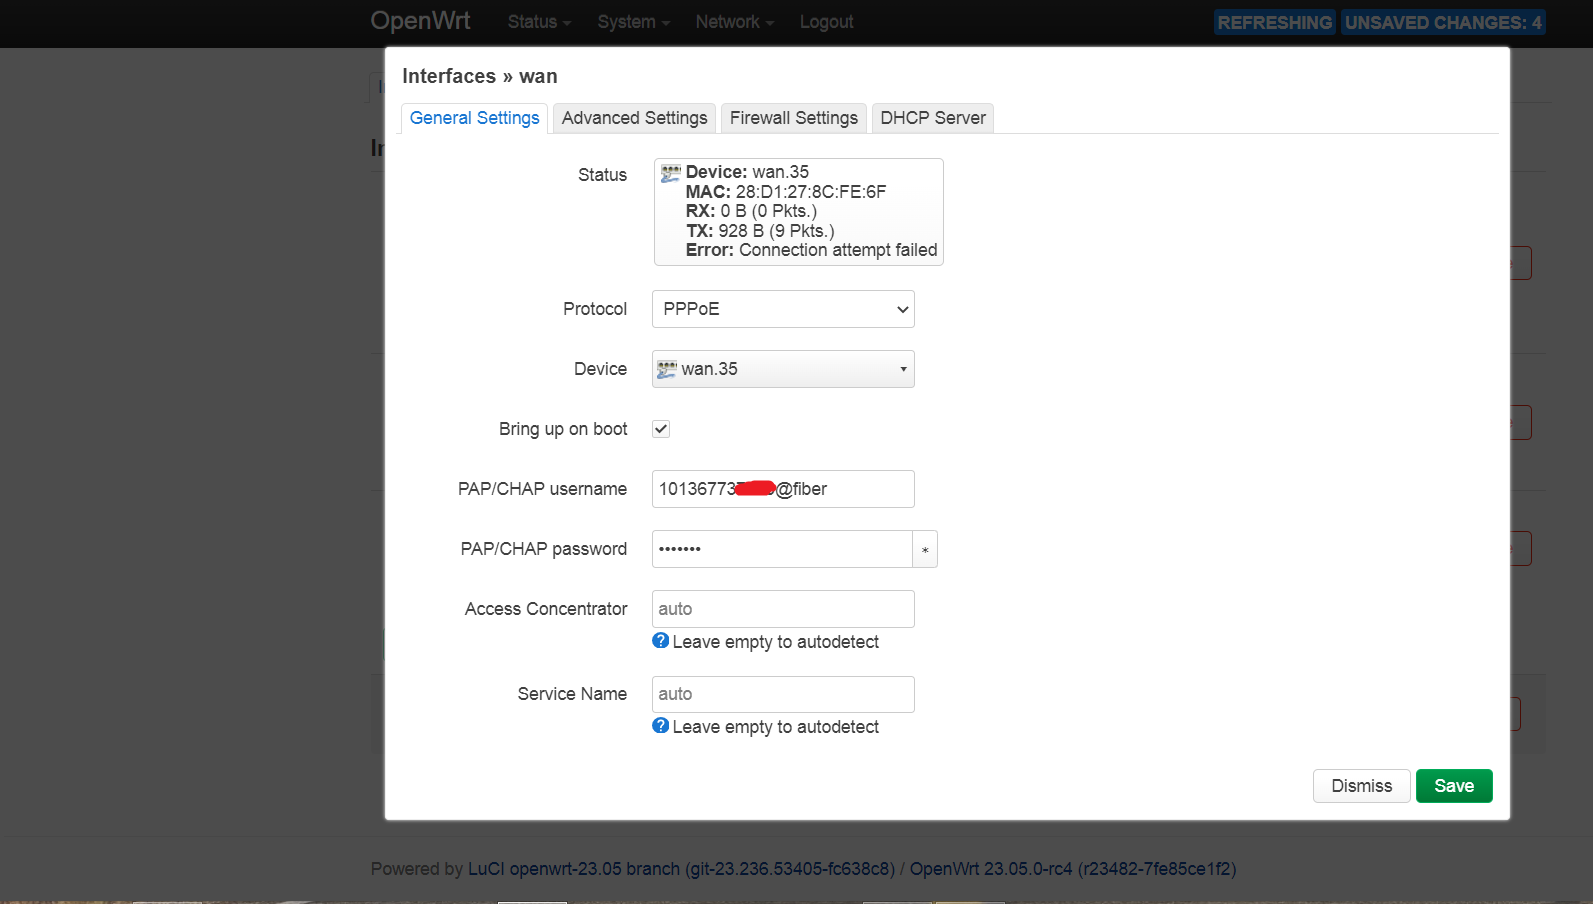Image resolution: width=1596 pixels, height=908 pixels.
Task: Open the Status menu
Action: click(540, 22)
